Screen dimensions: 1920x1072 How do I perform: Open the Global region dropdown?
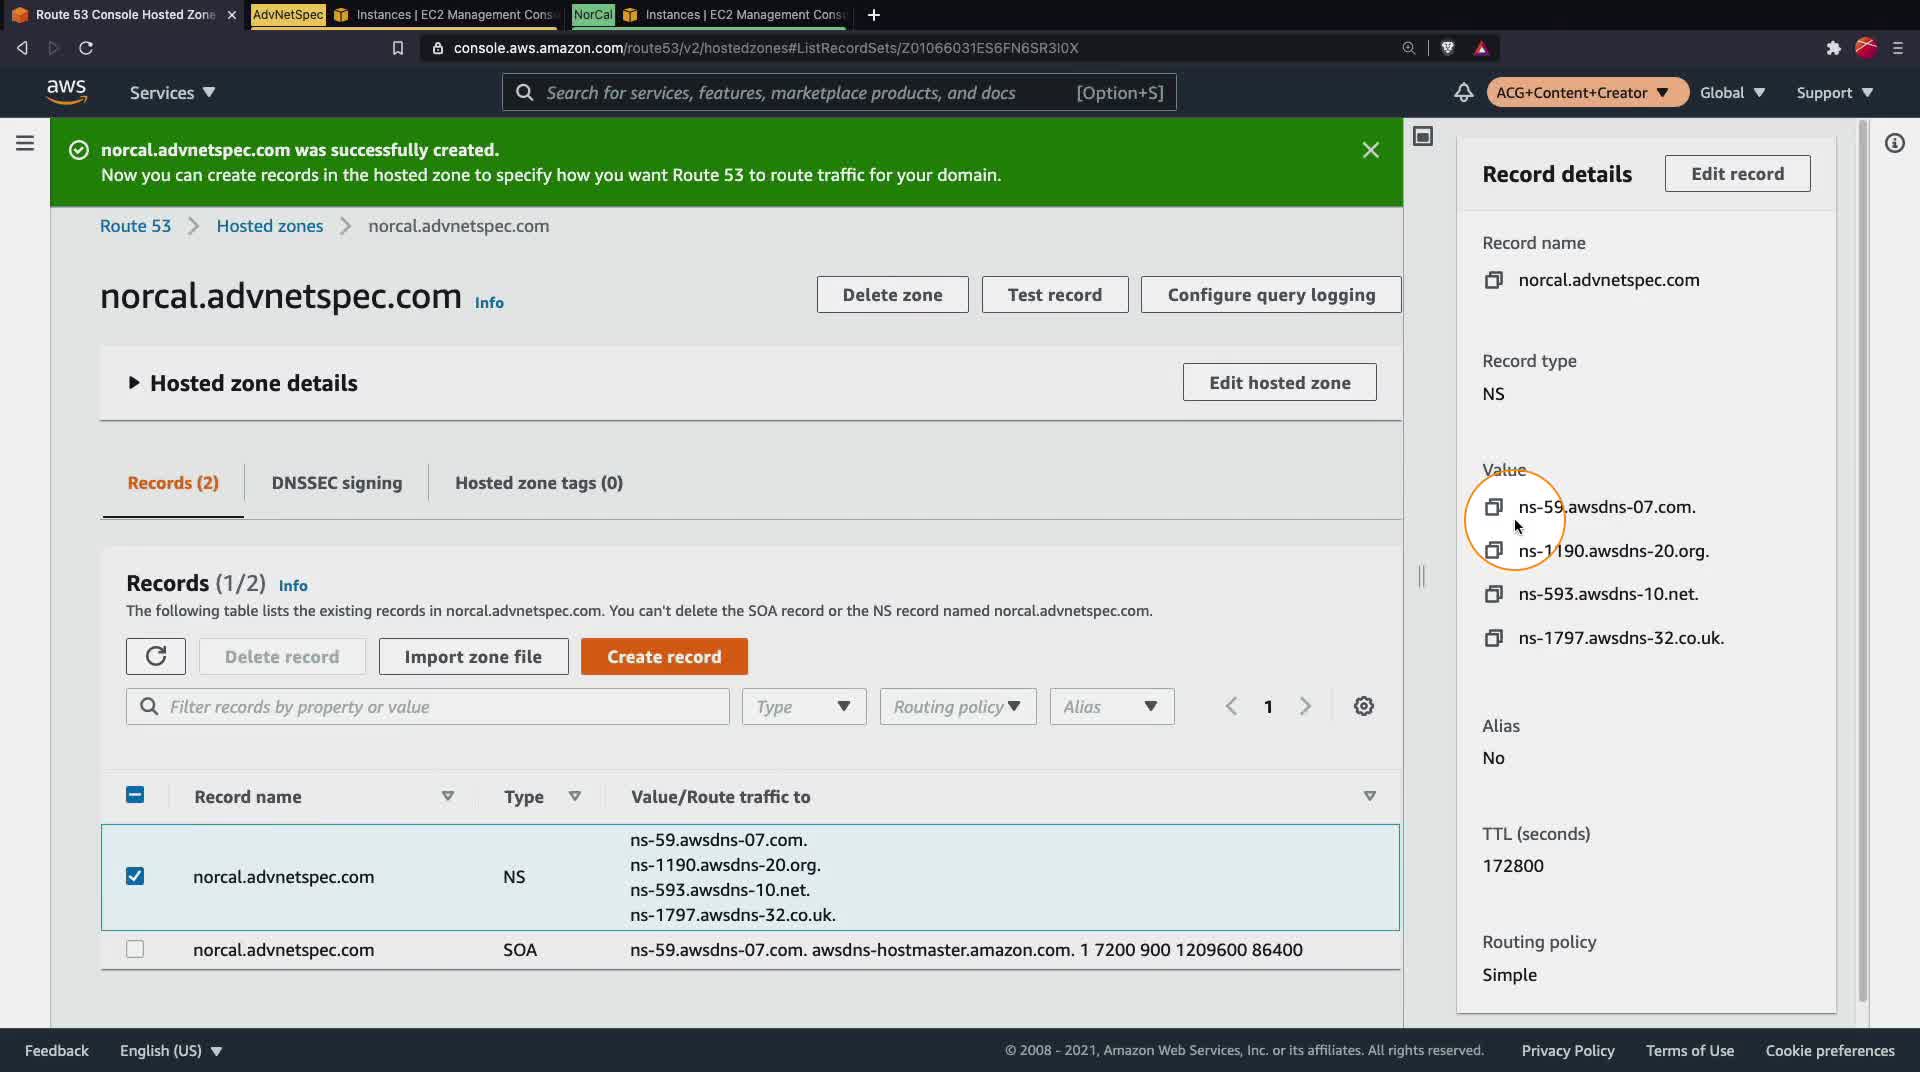(x=1732, y=92)
